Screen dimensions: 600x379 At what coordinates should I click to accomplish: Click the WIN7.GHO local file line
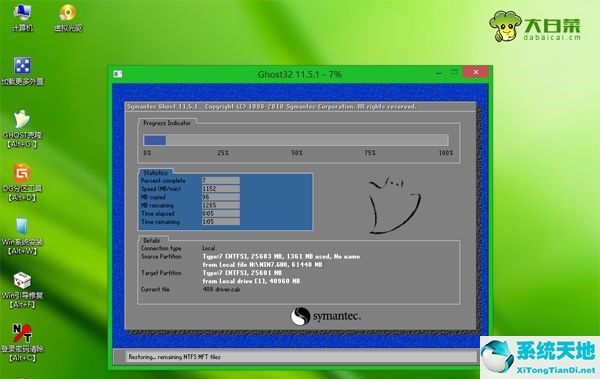click(x=262, y=265)
